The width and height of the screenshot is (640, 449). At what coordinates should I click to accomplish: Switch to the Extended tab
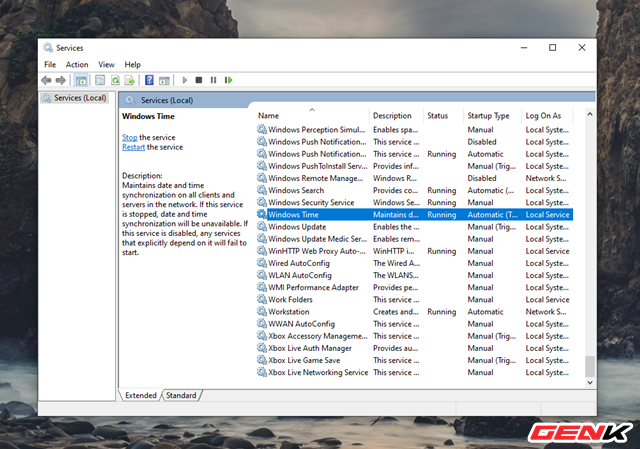pyautogui.click(x=141, y=395)
